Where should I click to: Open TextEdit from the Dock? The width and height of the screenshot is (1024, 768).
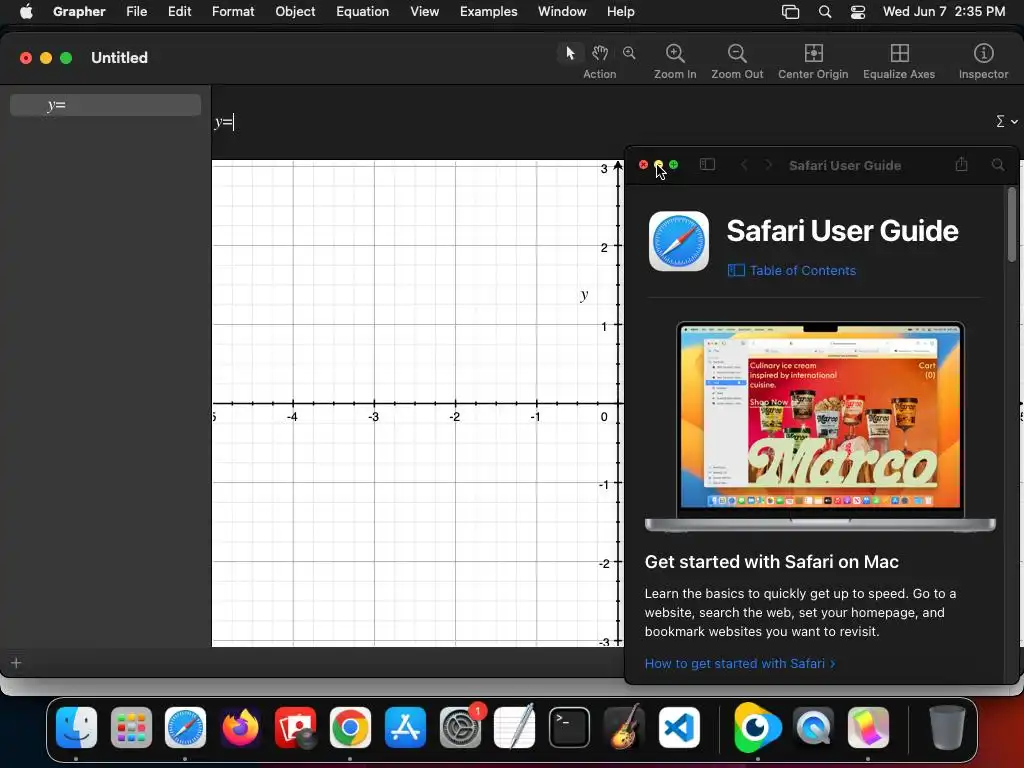[515, 728]
